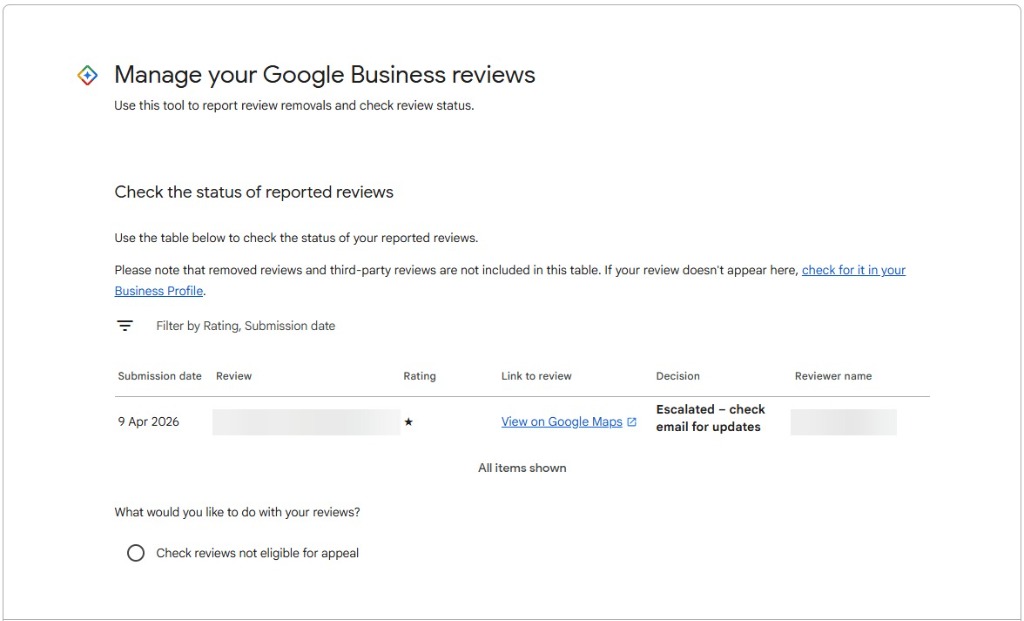This screenshot has height=621, width=1024.
Task: Click the blurred reviewer name cell
Action: coord(843,422)
